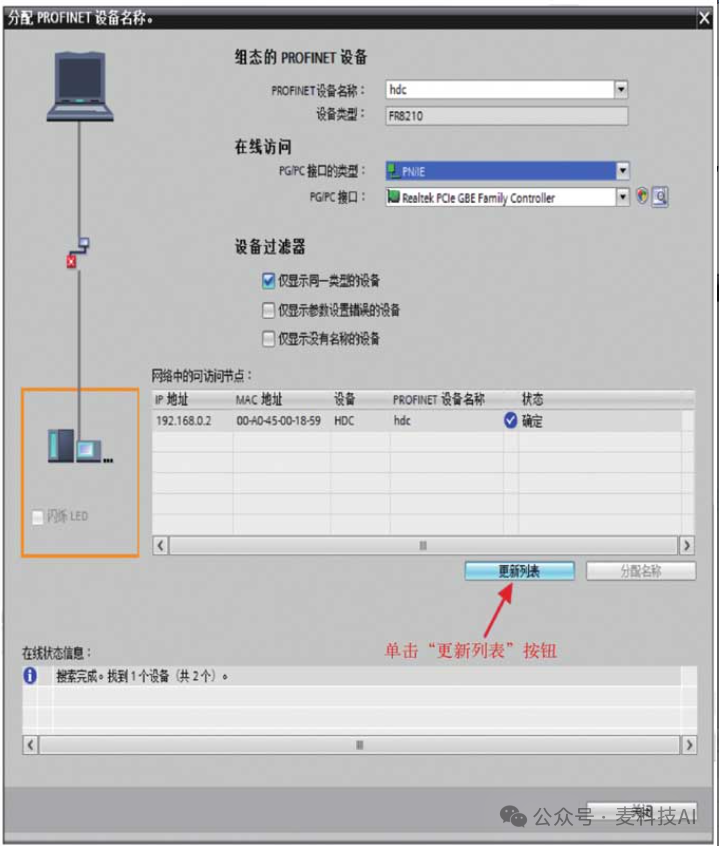Uncheck show only same type devices
The width and height of the screenshot is (719, 846).
pos(268,281)
